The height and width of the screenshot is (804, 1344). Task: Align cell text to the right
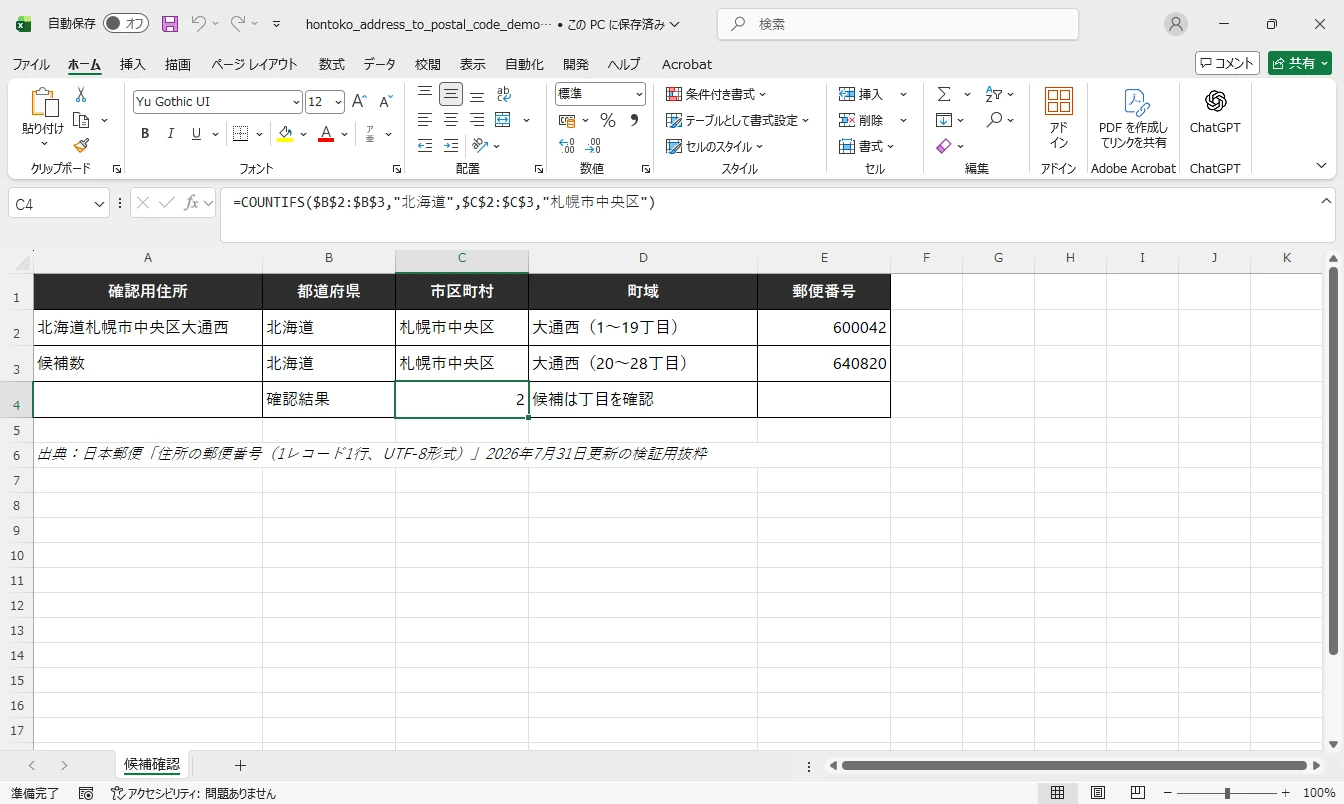click(x=477, y=120)
